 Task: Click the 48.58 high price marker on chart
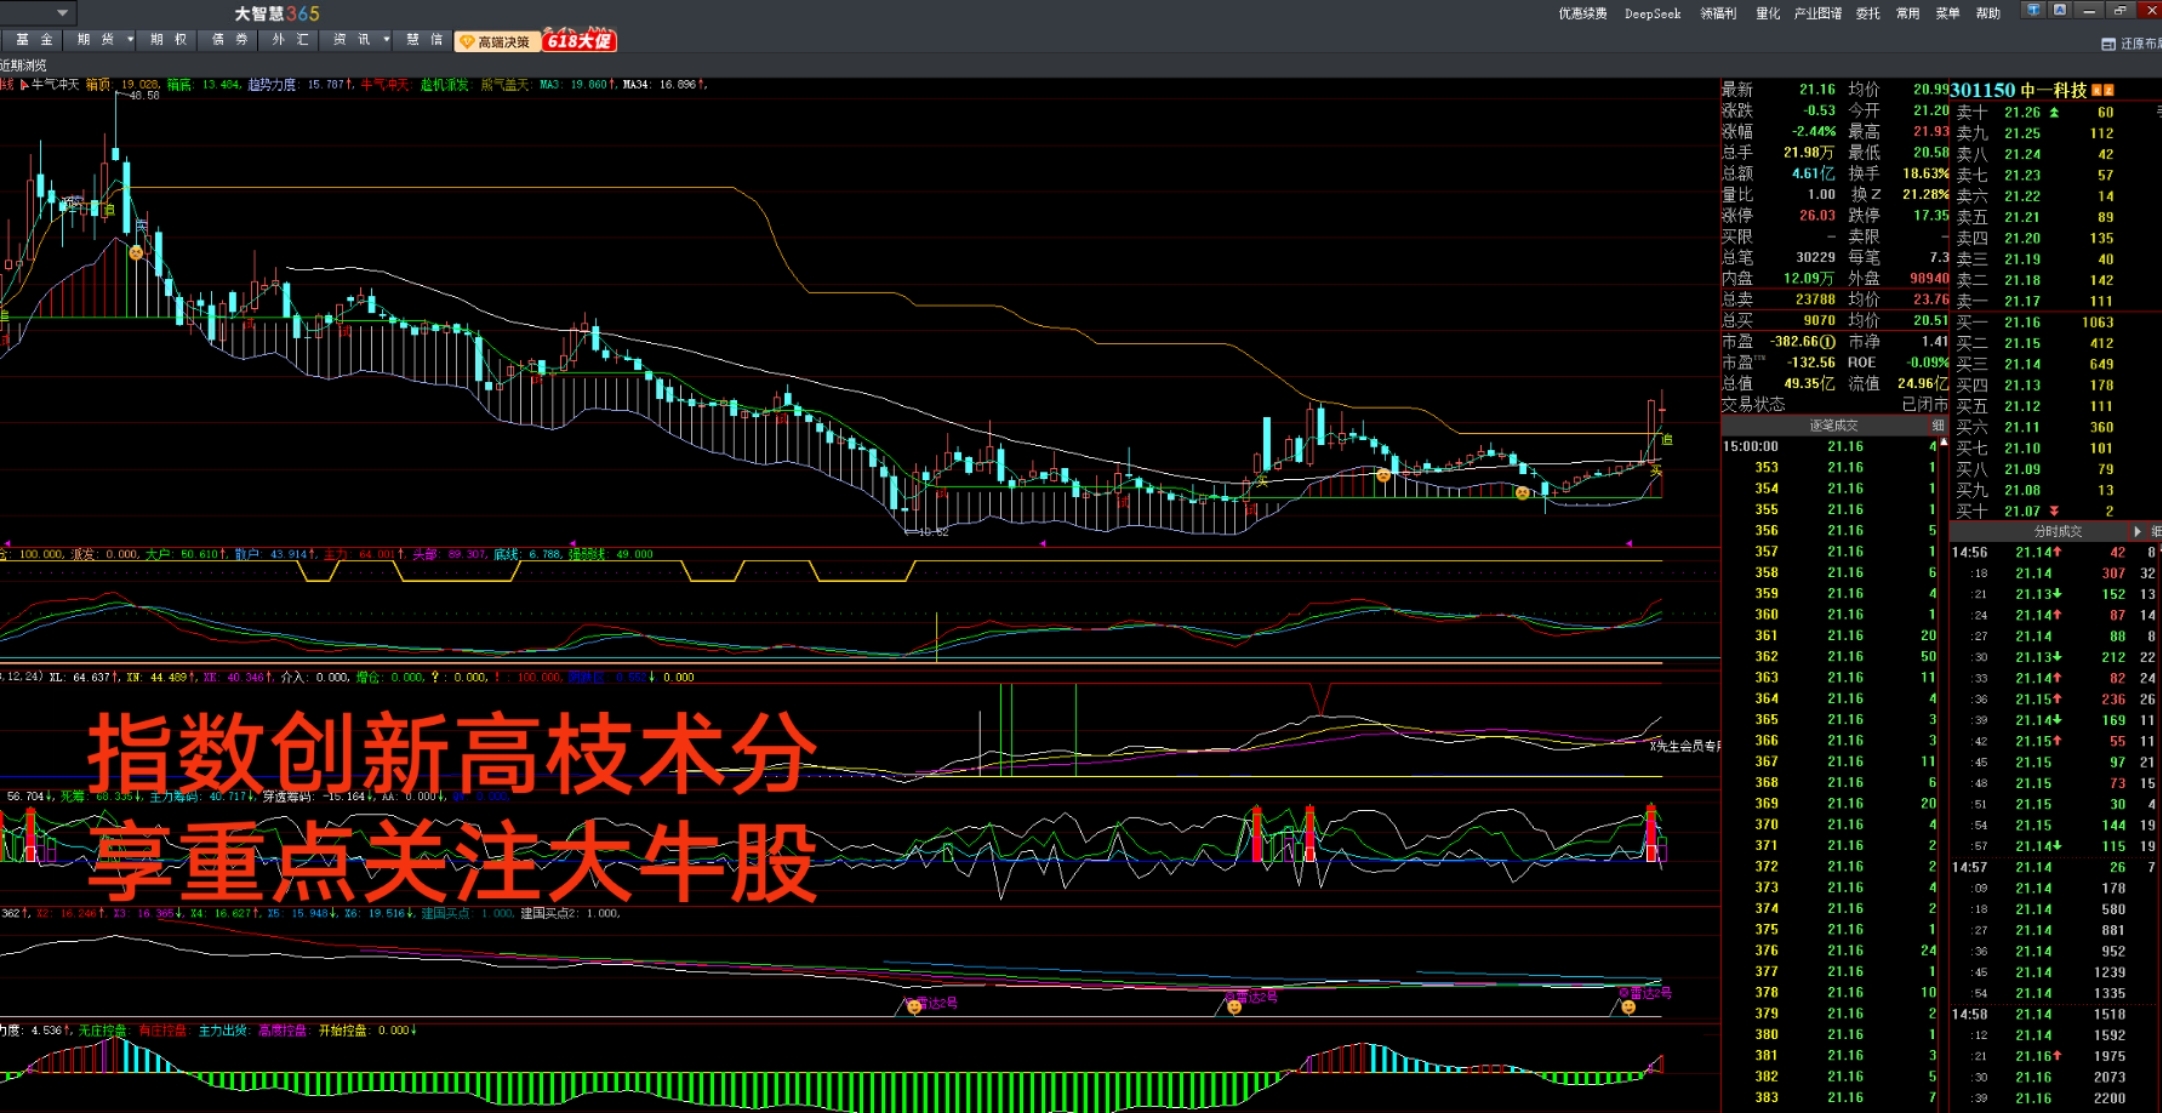tap(142, 96)
